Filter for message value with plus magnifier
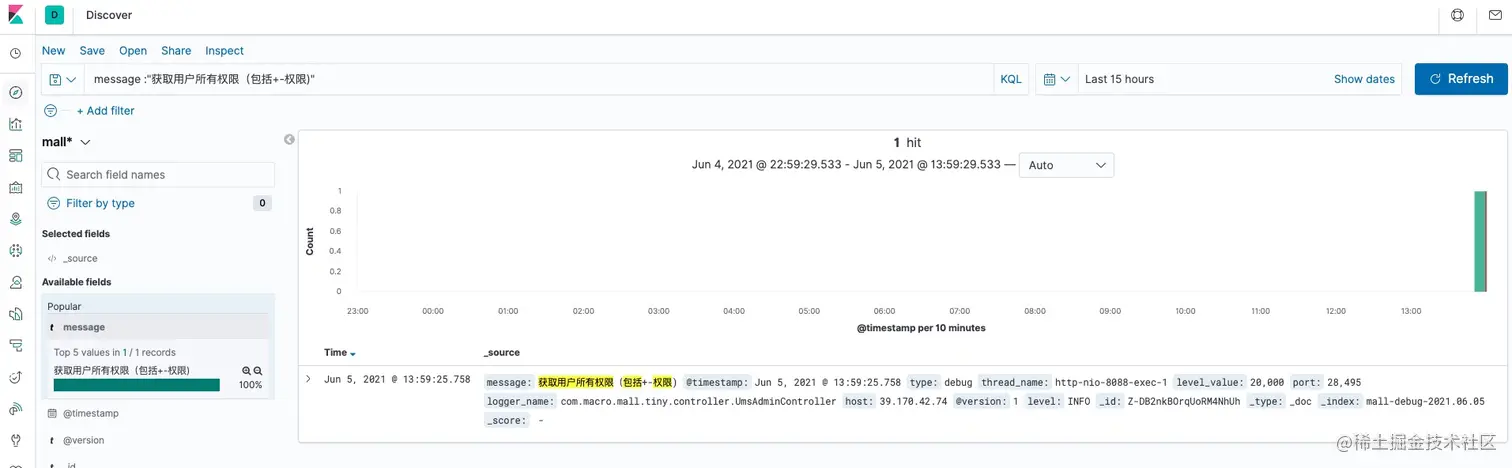Screen dimensions: 1512x468 coord(246,370)
